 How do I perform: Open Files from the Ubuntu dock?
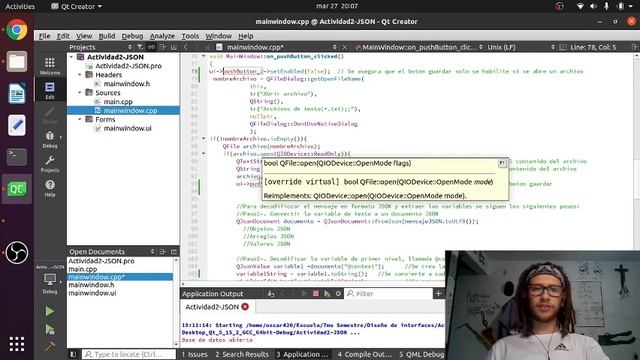point(17,62)
